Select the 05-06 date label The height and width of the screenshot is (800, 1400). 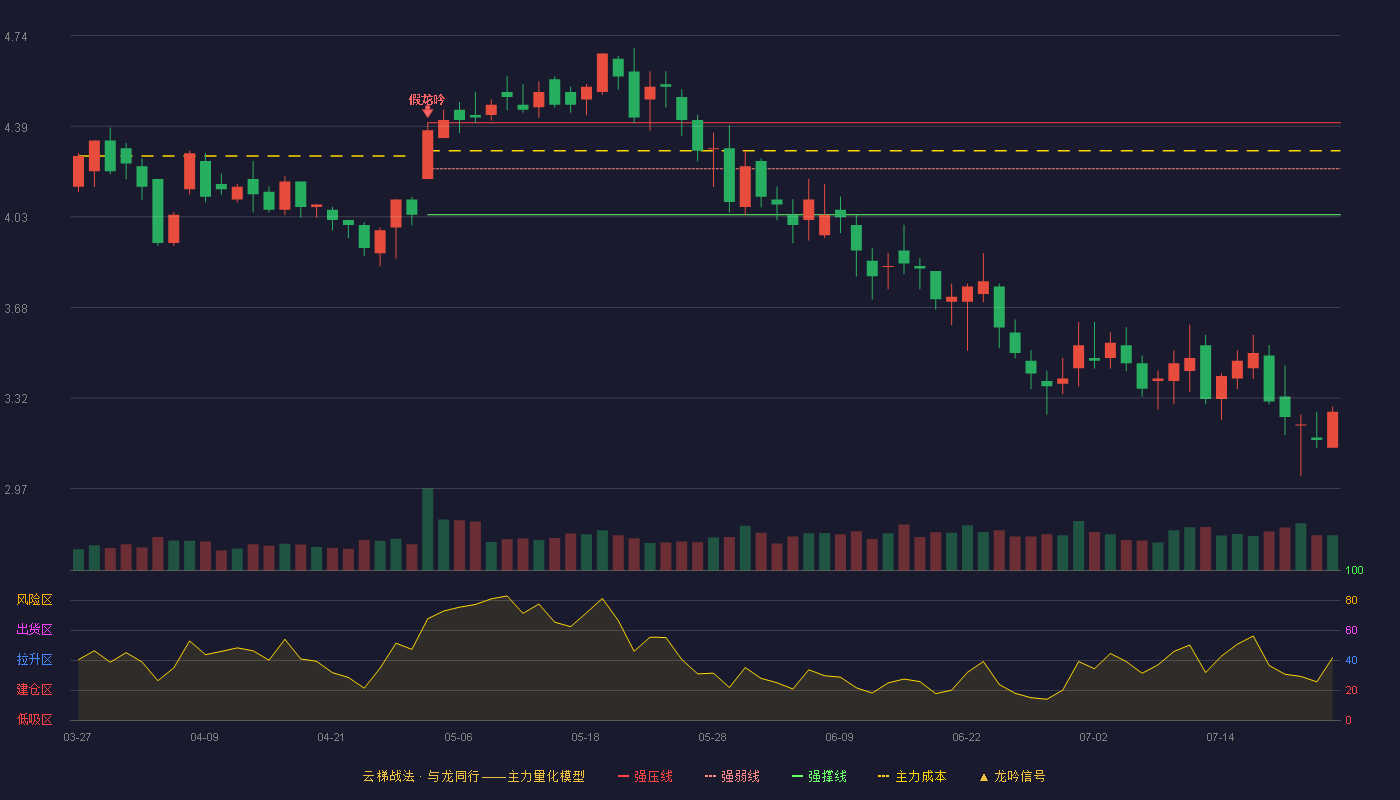458,737
